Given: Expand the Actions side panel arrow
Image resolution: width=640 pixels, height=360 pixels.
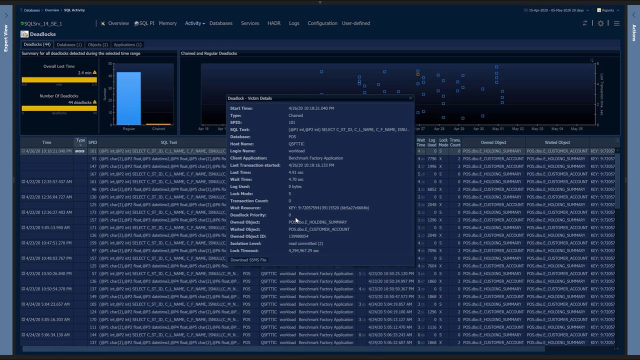Looking at the screenshot, I should click(x=634, y=15).
